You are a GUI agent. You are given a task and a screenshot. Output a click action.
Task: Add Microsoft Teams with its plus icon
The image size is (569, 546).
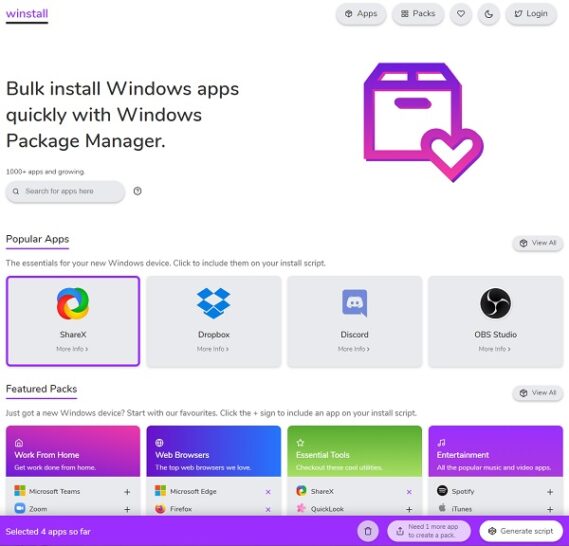tap(127, 492)
